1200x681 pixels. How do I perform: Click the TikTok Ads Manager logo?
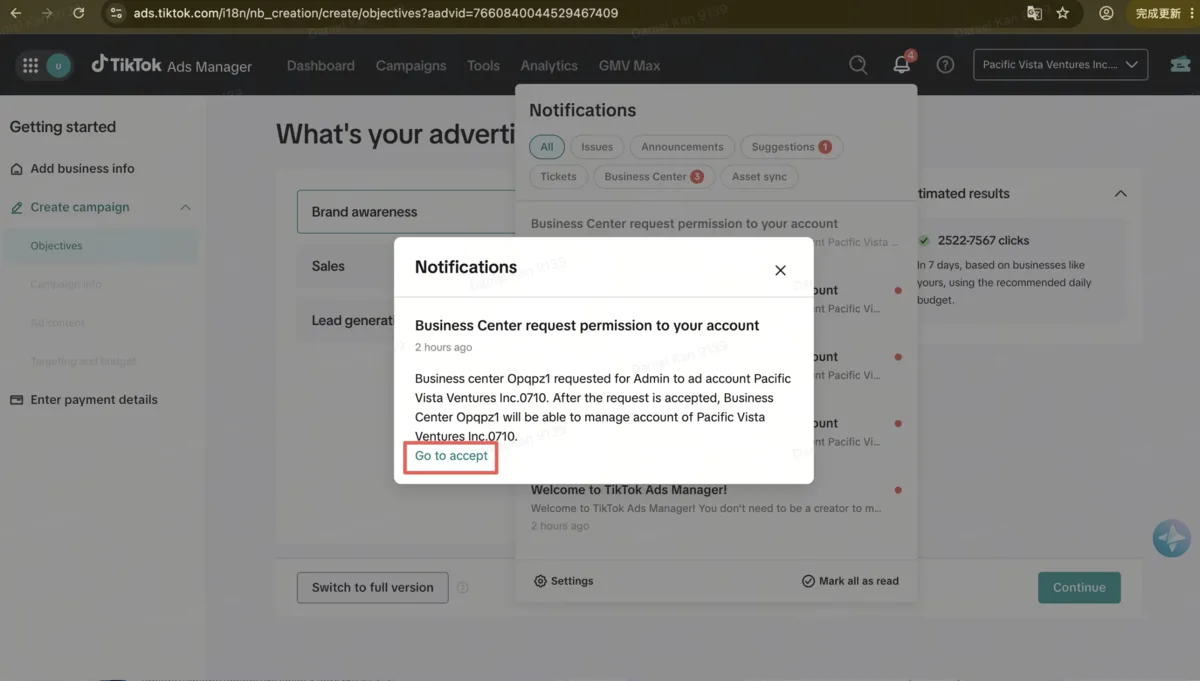pos(172,65)
